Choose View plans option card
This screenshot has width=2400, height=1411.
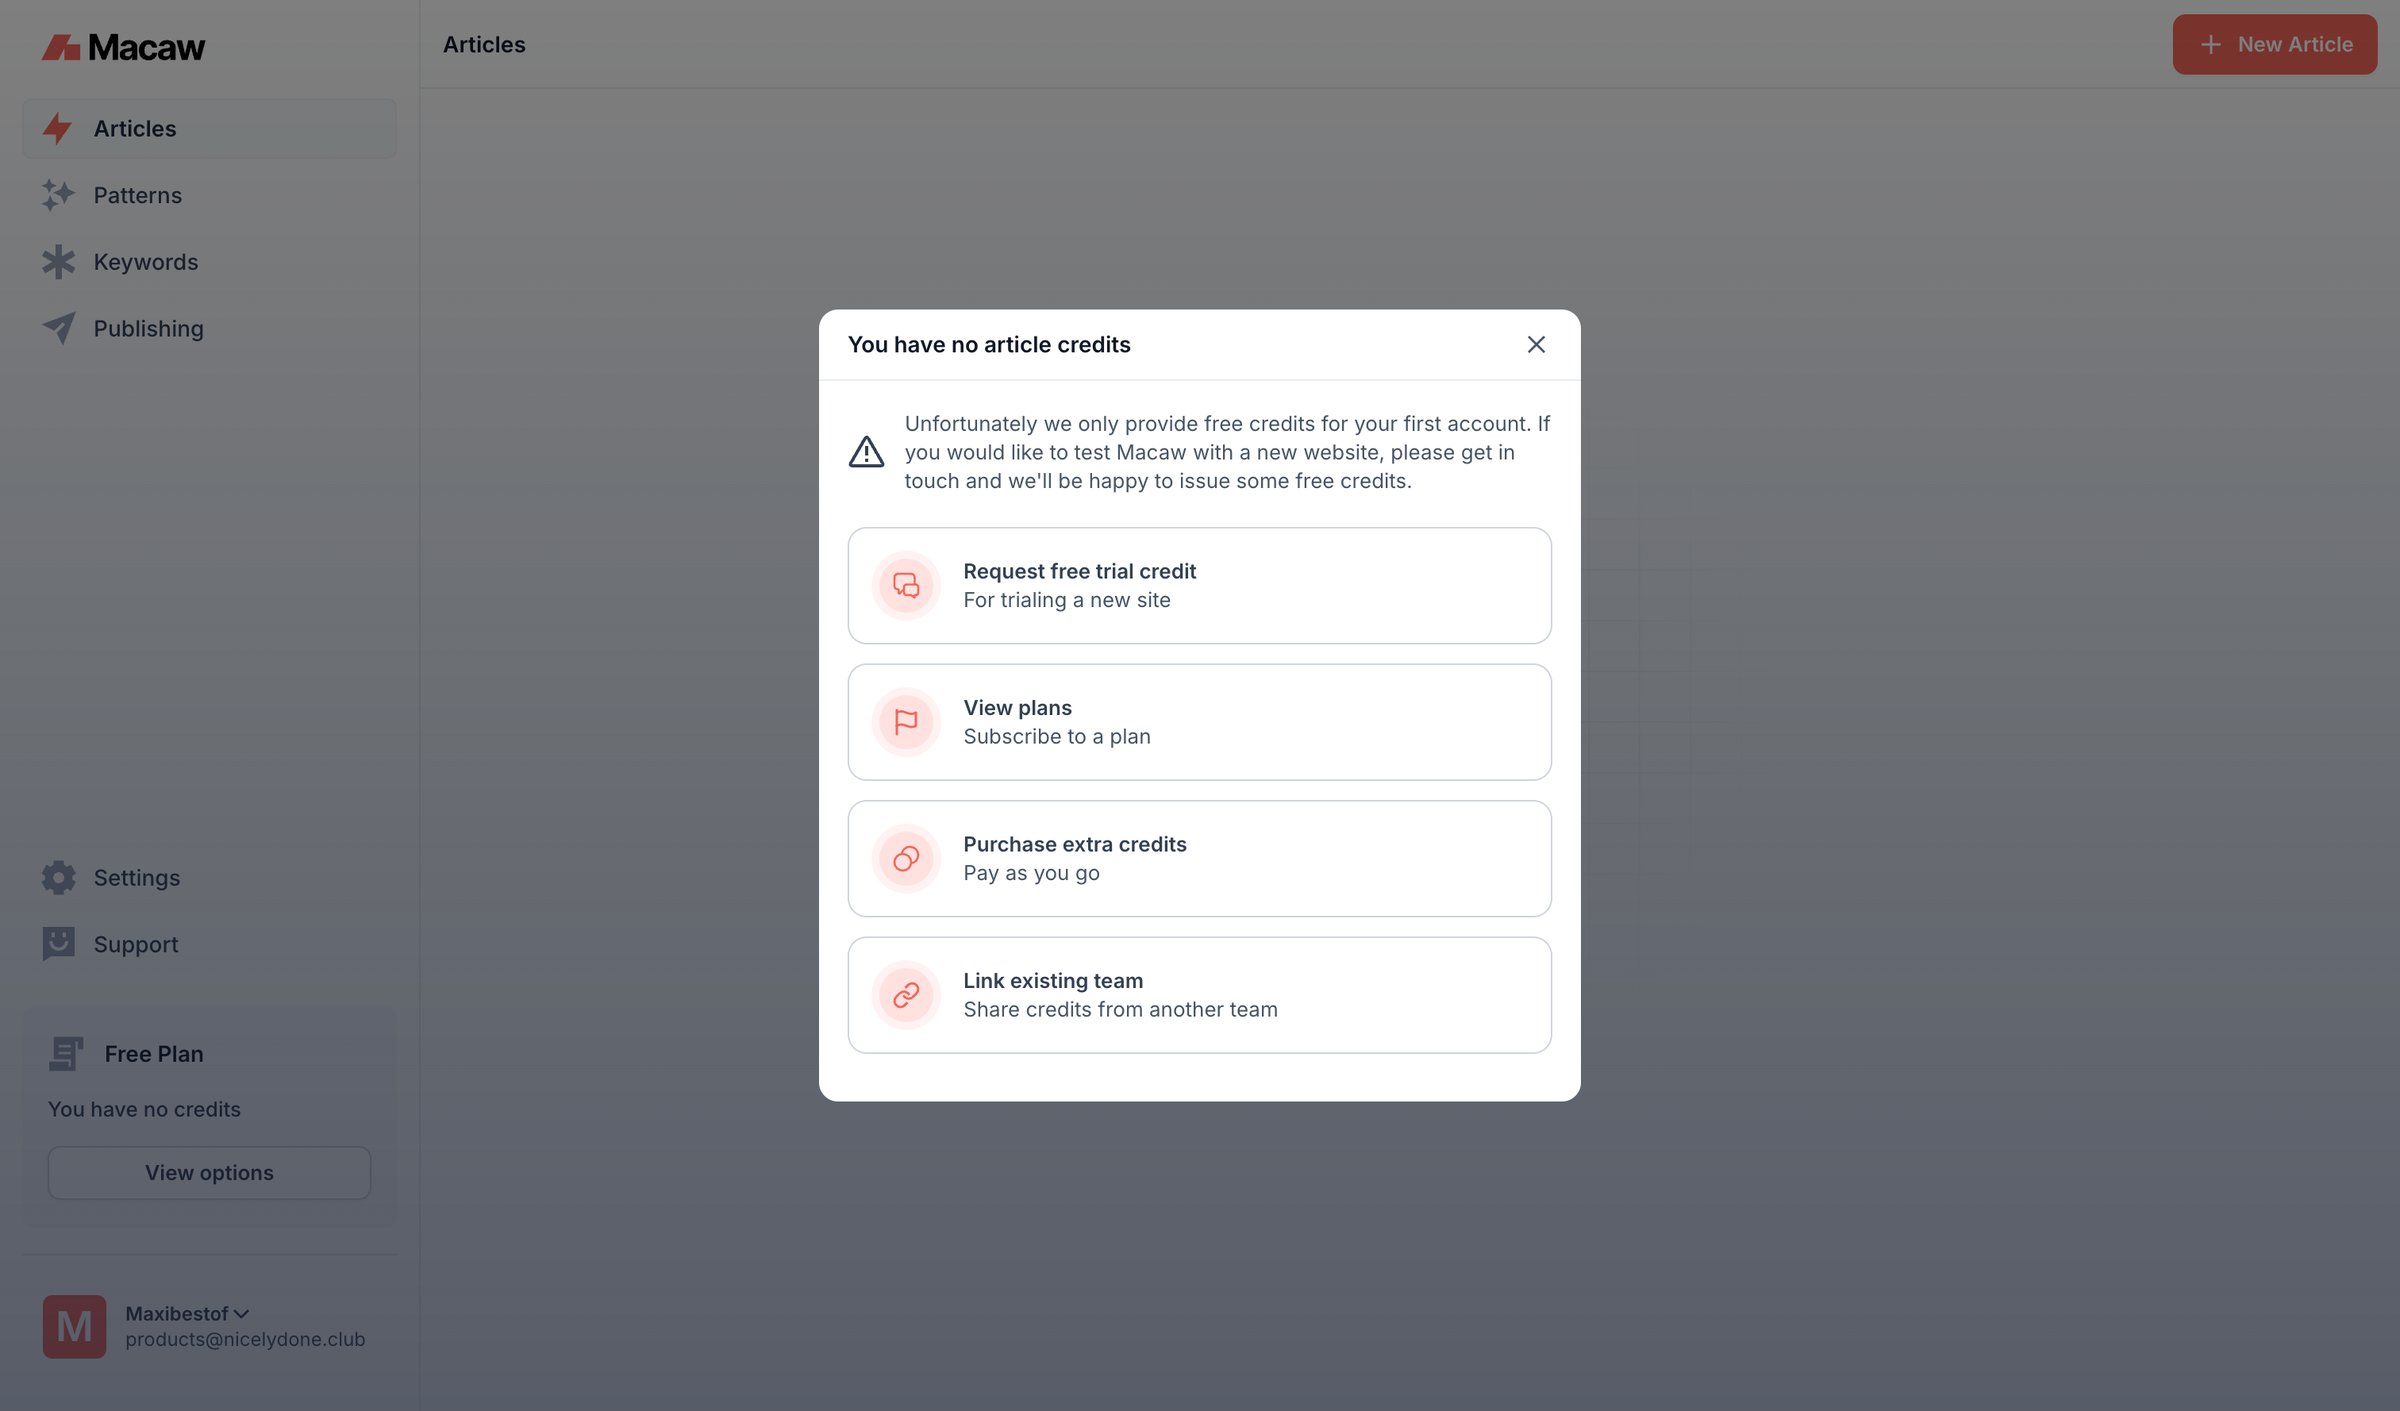[1199, 722]
